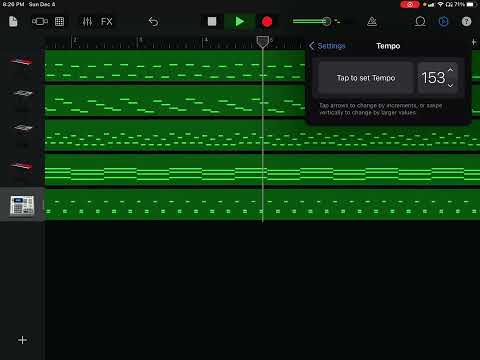Tap the Tempo popover title
This screenshot has width=480, height=360.
coord(388,46)
